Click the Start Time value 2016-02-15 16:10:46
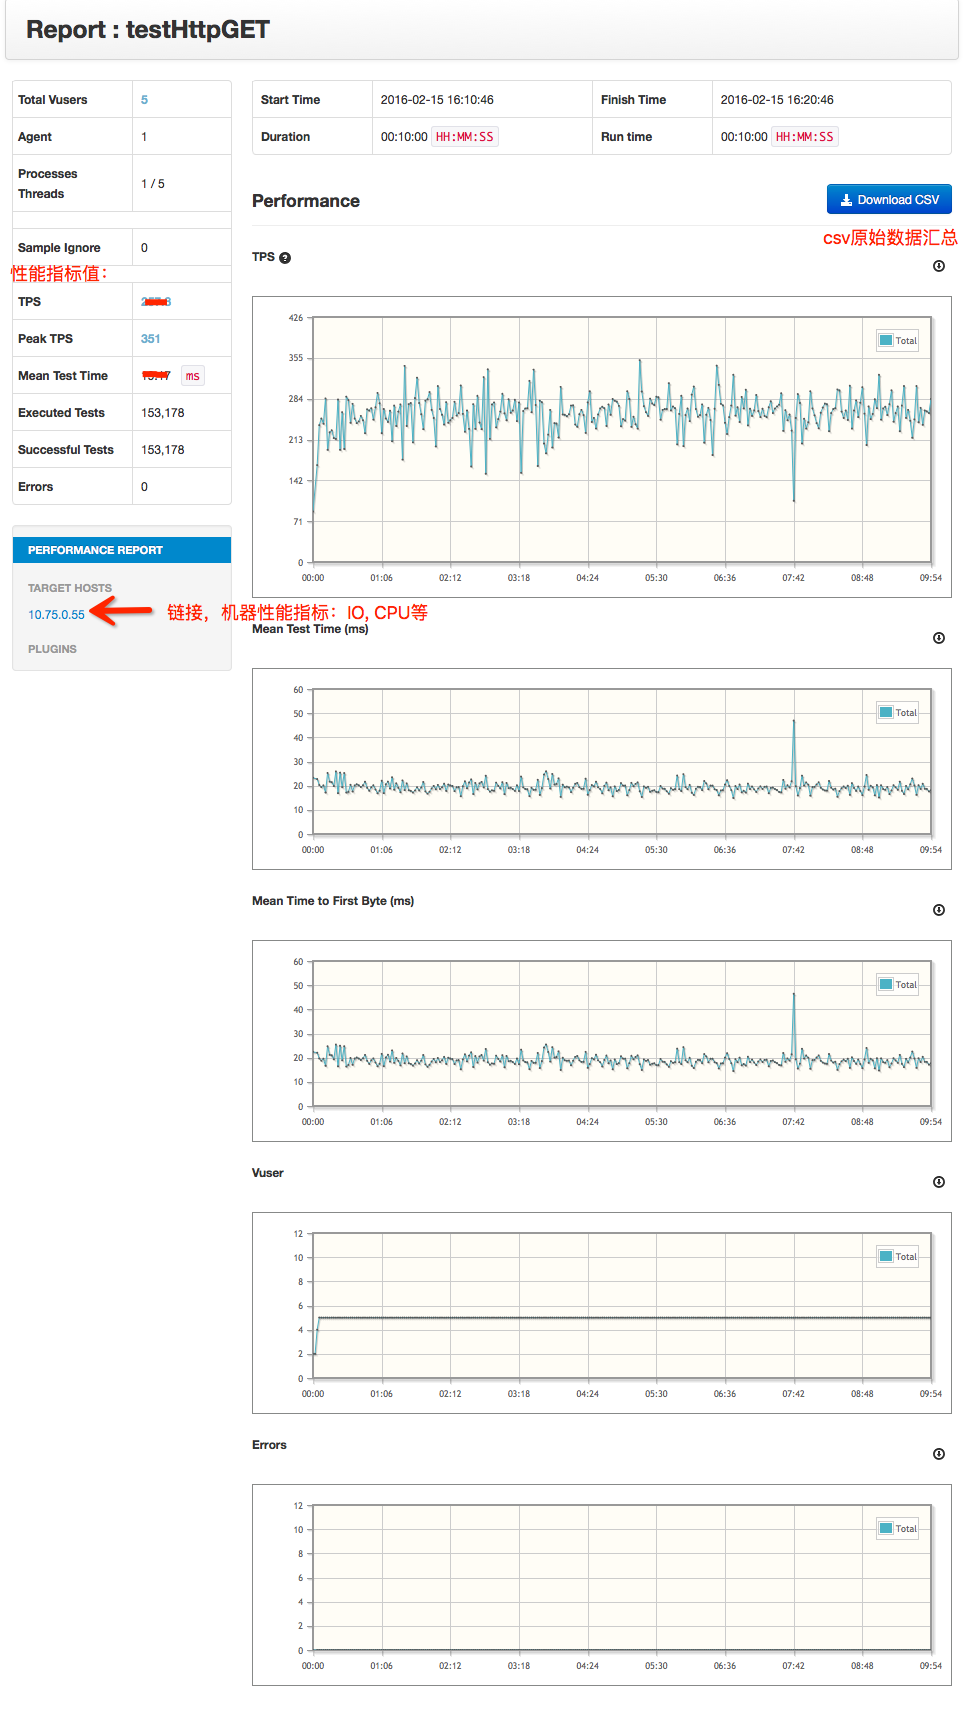This screenshot has height=1726, width=970. coord(437,100)
